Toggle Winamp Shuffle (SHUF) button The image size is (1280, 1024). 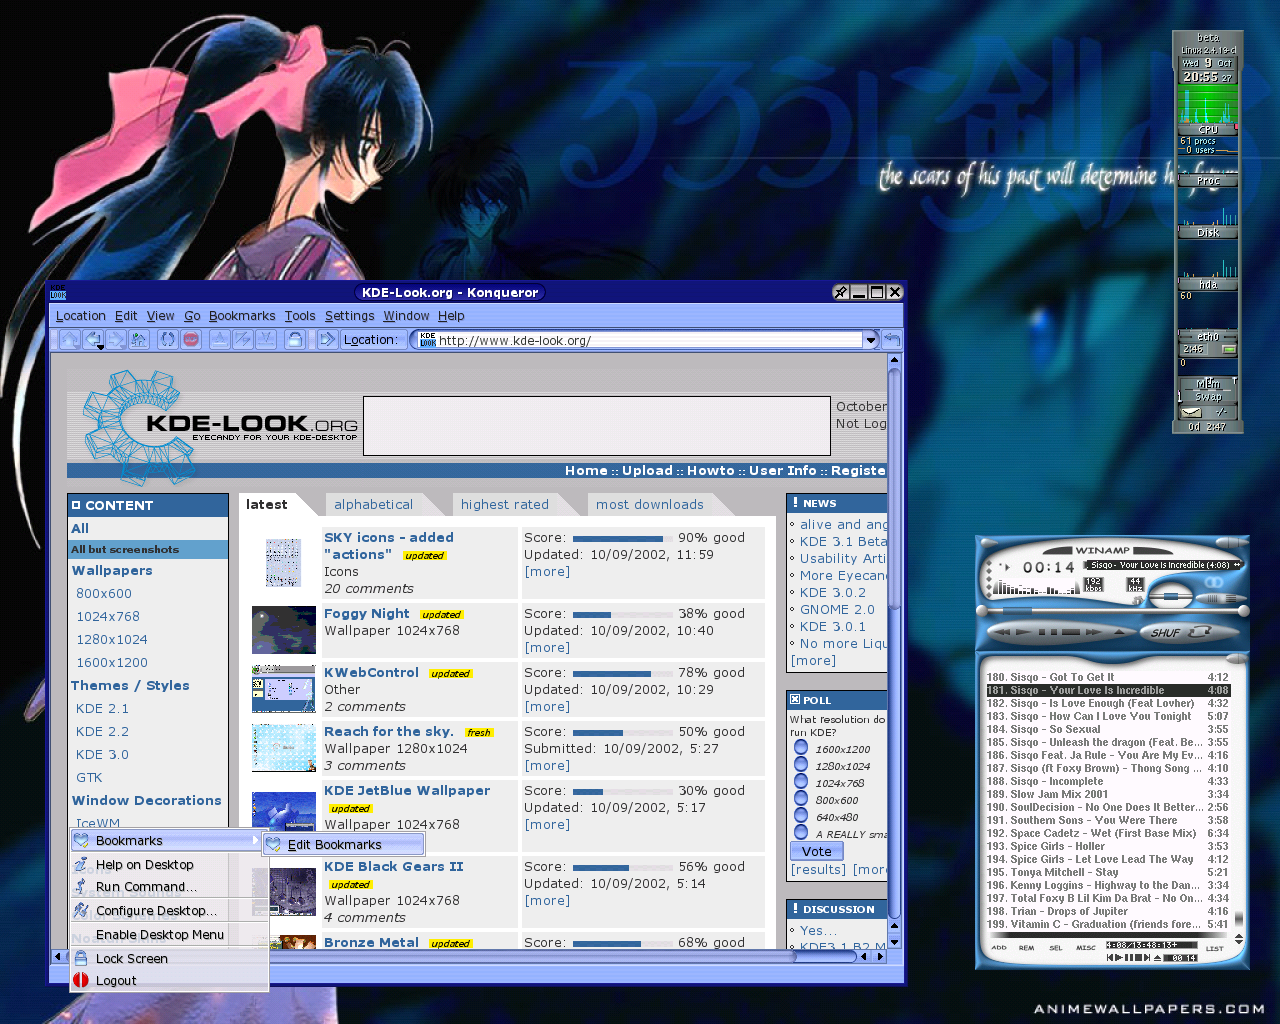1165,633
